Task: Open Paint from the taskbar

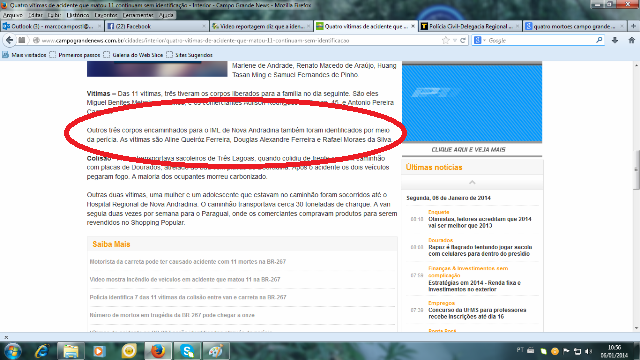Action: (216, 351)
